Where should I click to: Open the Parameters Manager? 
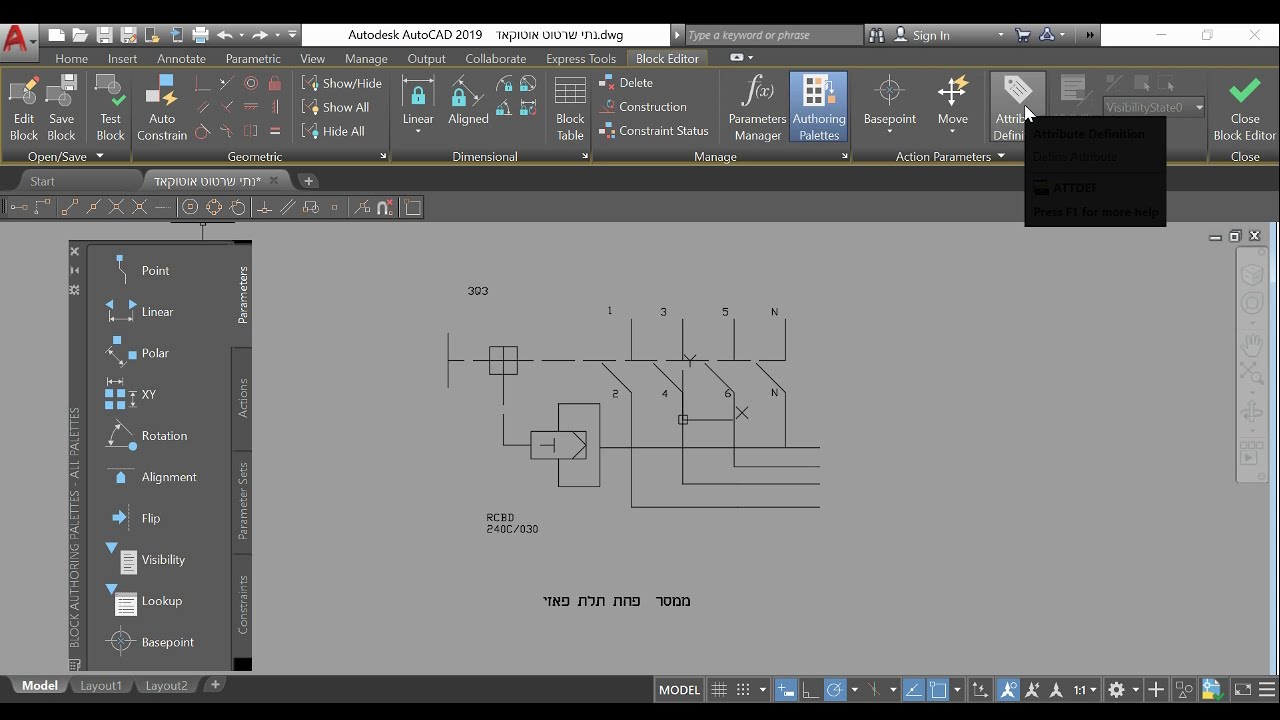point(757,108)
